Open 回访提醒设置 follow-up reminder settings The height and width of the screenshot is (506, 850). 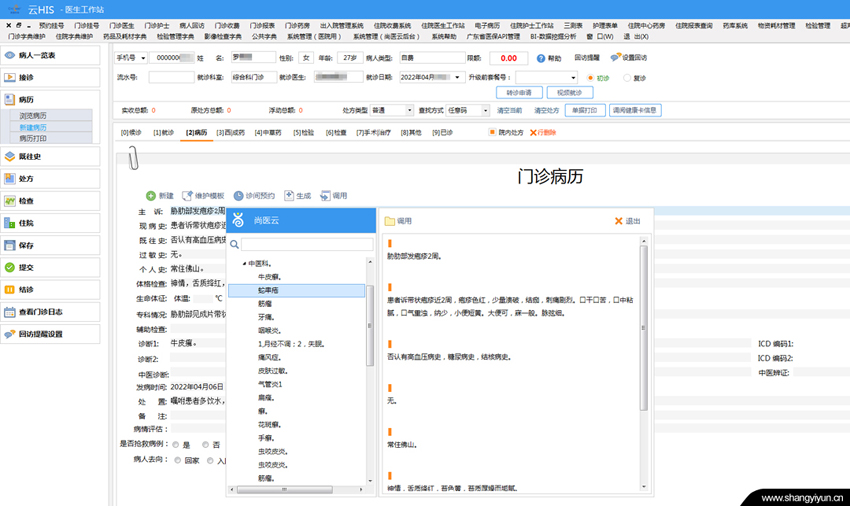[x=50, y=335]
